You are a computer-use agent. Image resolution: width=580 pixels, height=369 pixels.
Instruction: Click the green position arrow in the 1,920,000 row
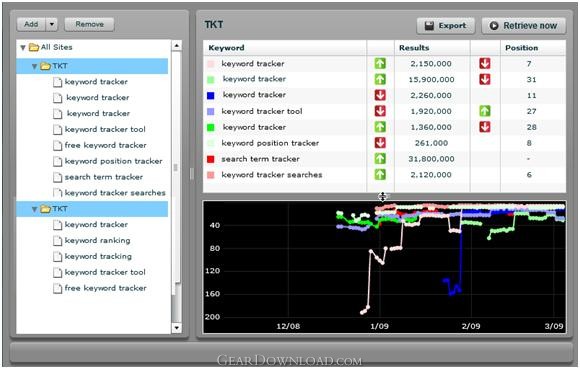pos(485,111)
